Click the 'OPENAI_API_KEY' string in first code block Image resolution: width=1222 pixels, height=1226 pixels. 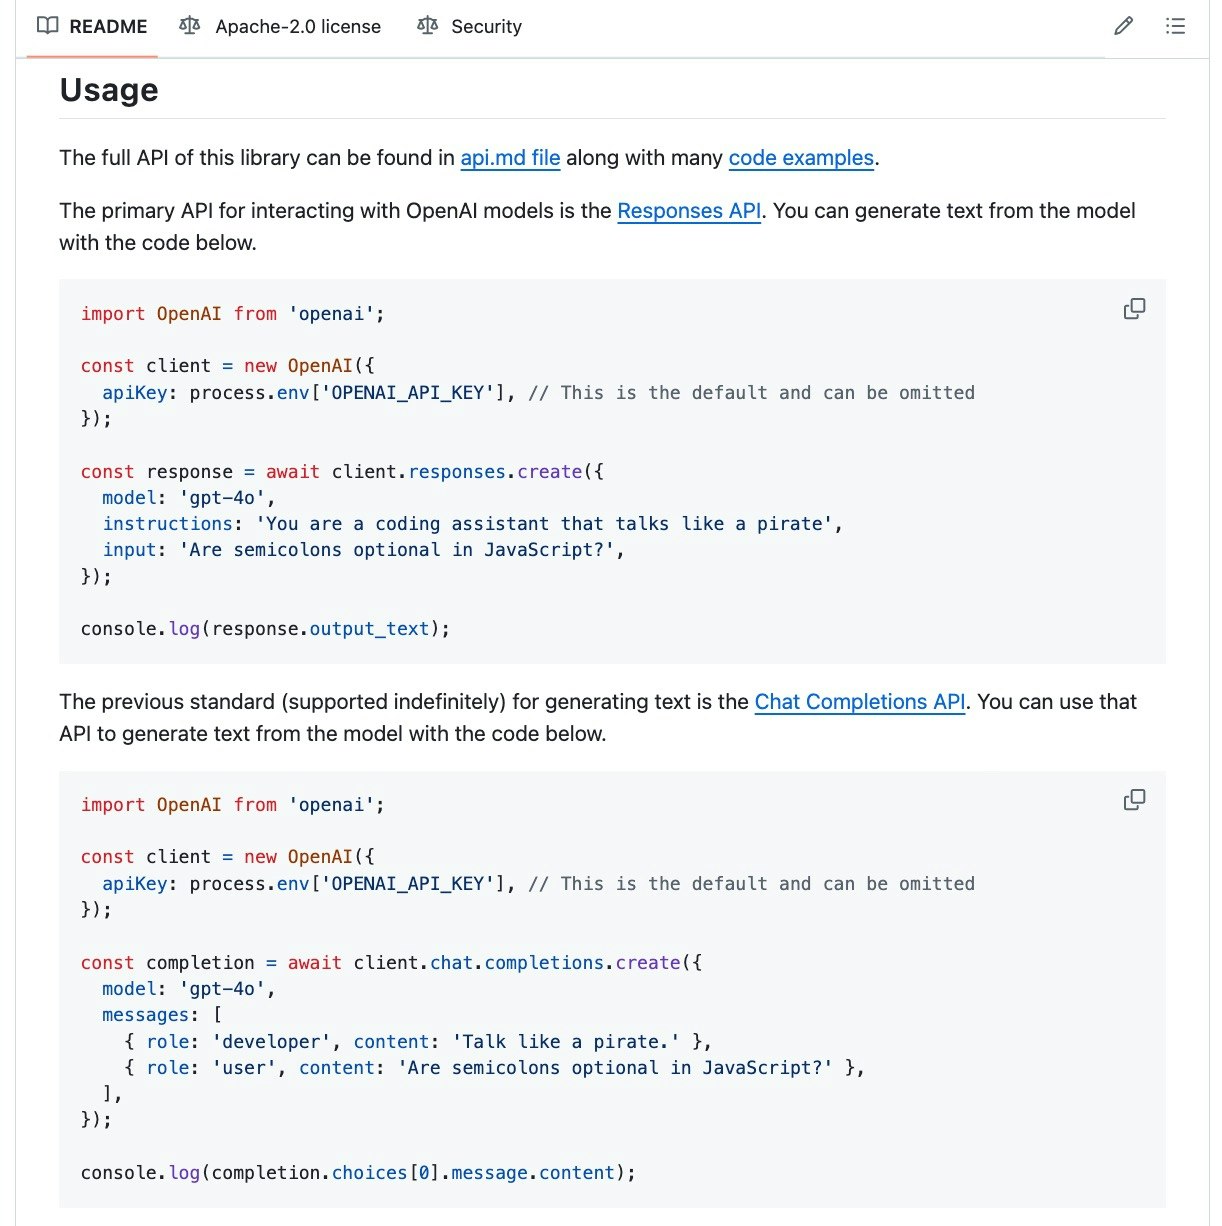pos(408,393)
